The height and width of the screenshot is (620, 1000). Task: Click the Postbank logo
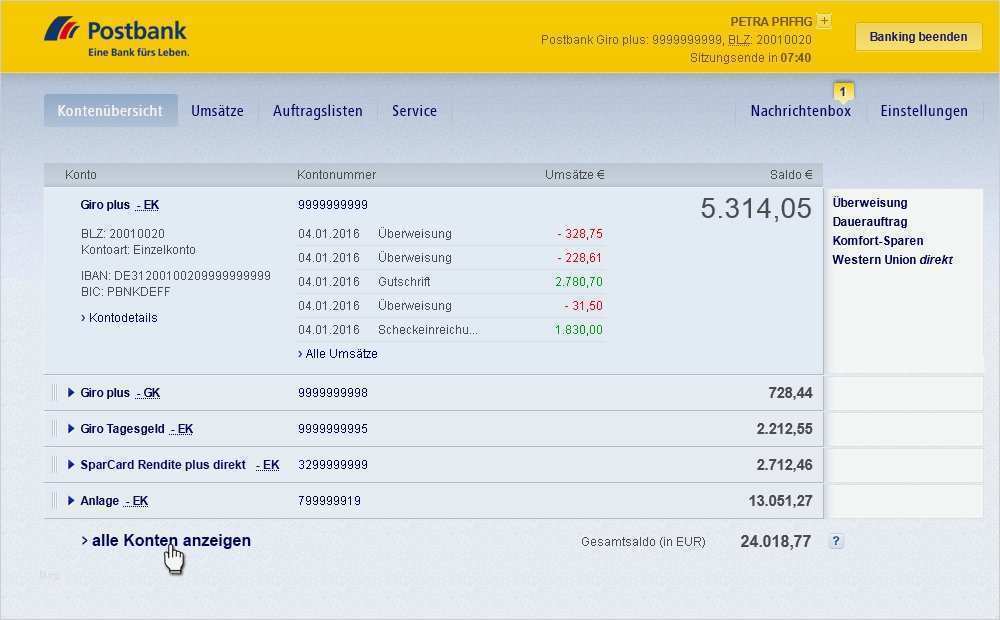tap(113, 30)
